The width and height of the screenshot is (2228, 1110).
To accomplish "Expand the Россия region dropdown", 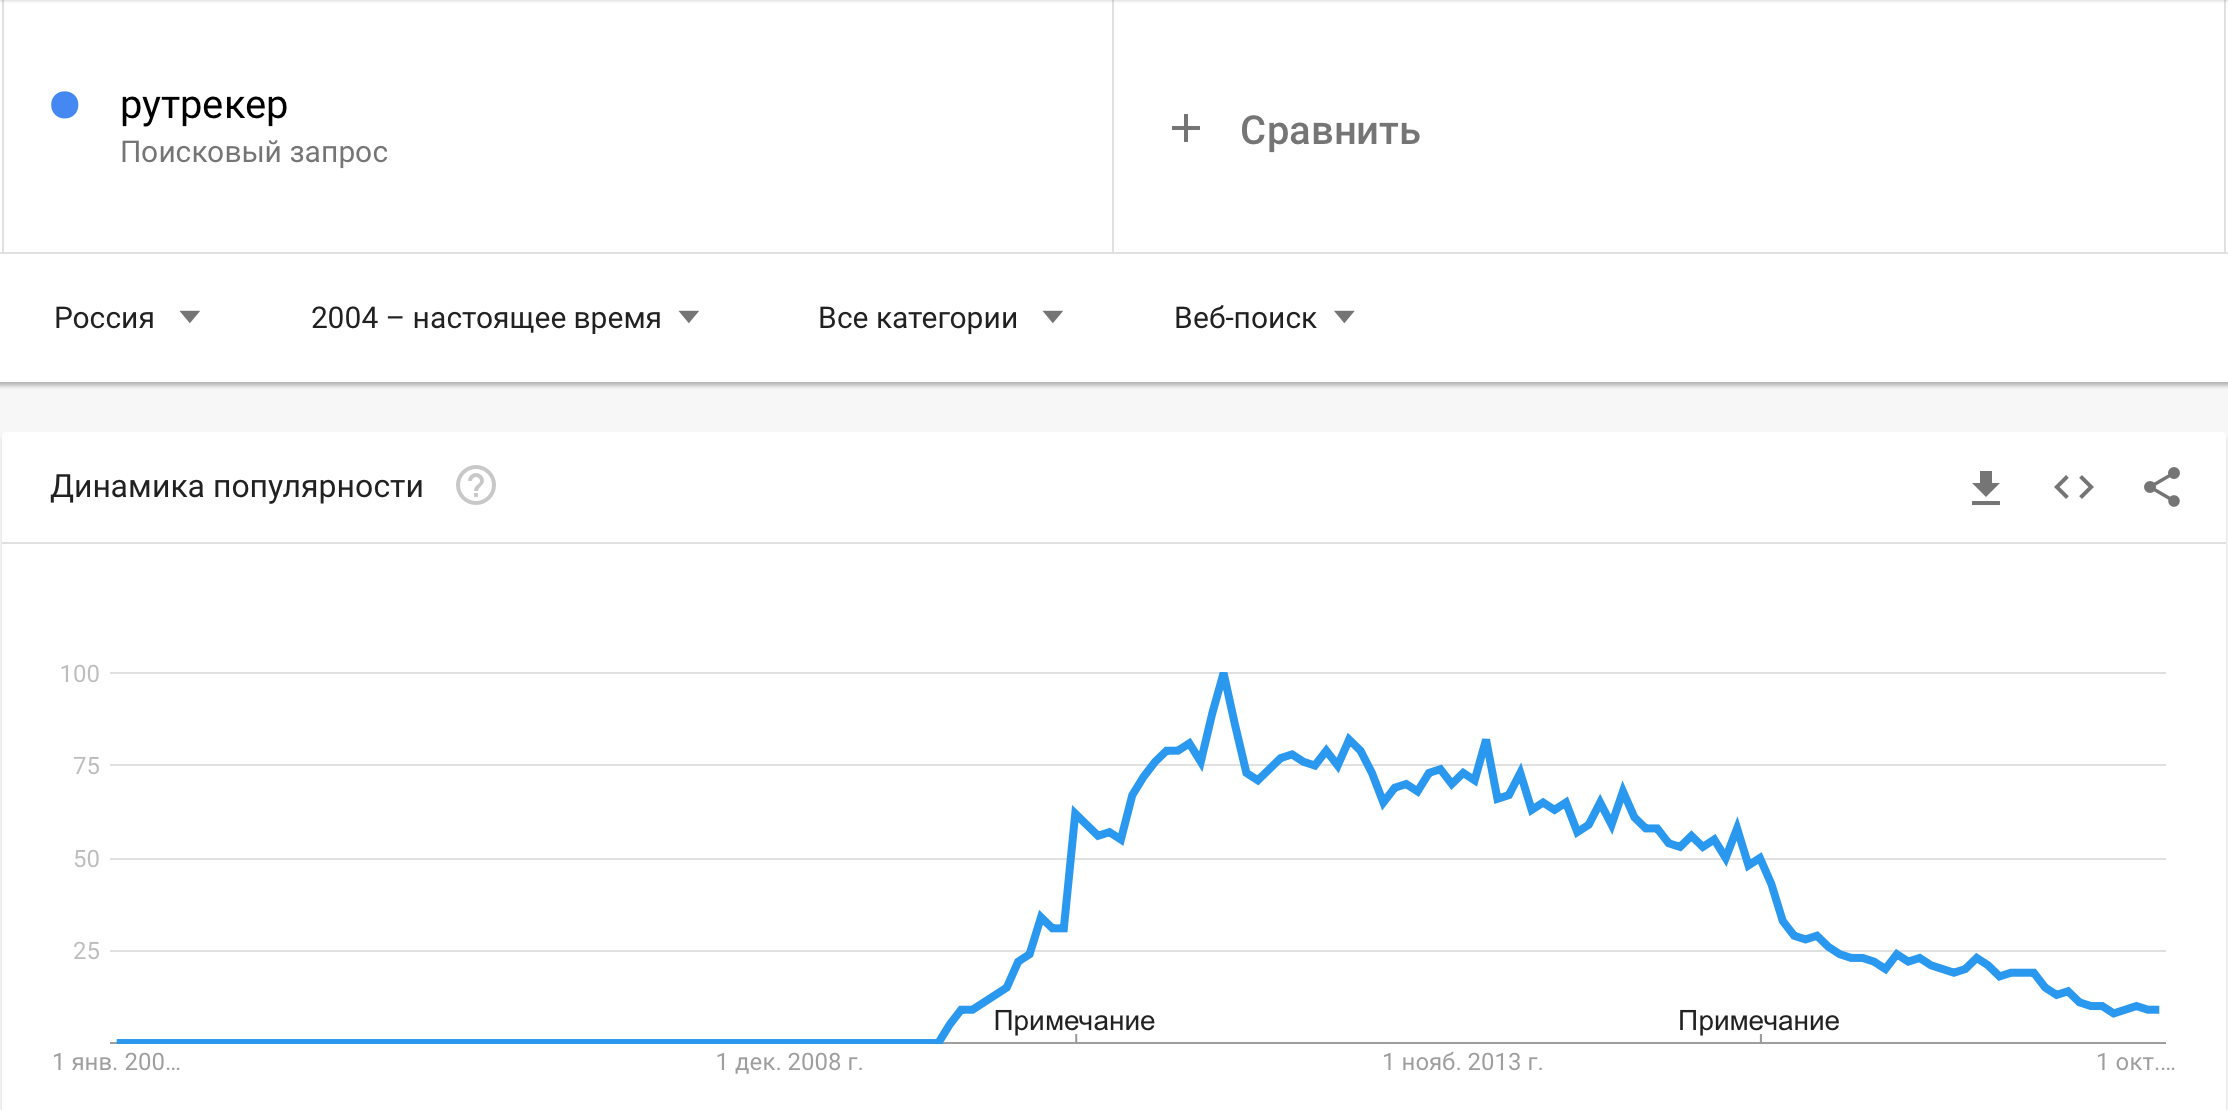I will click(127, 318).
